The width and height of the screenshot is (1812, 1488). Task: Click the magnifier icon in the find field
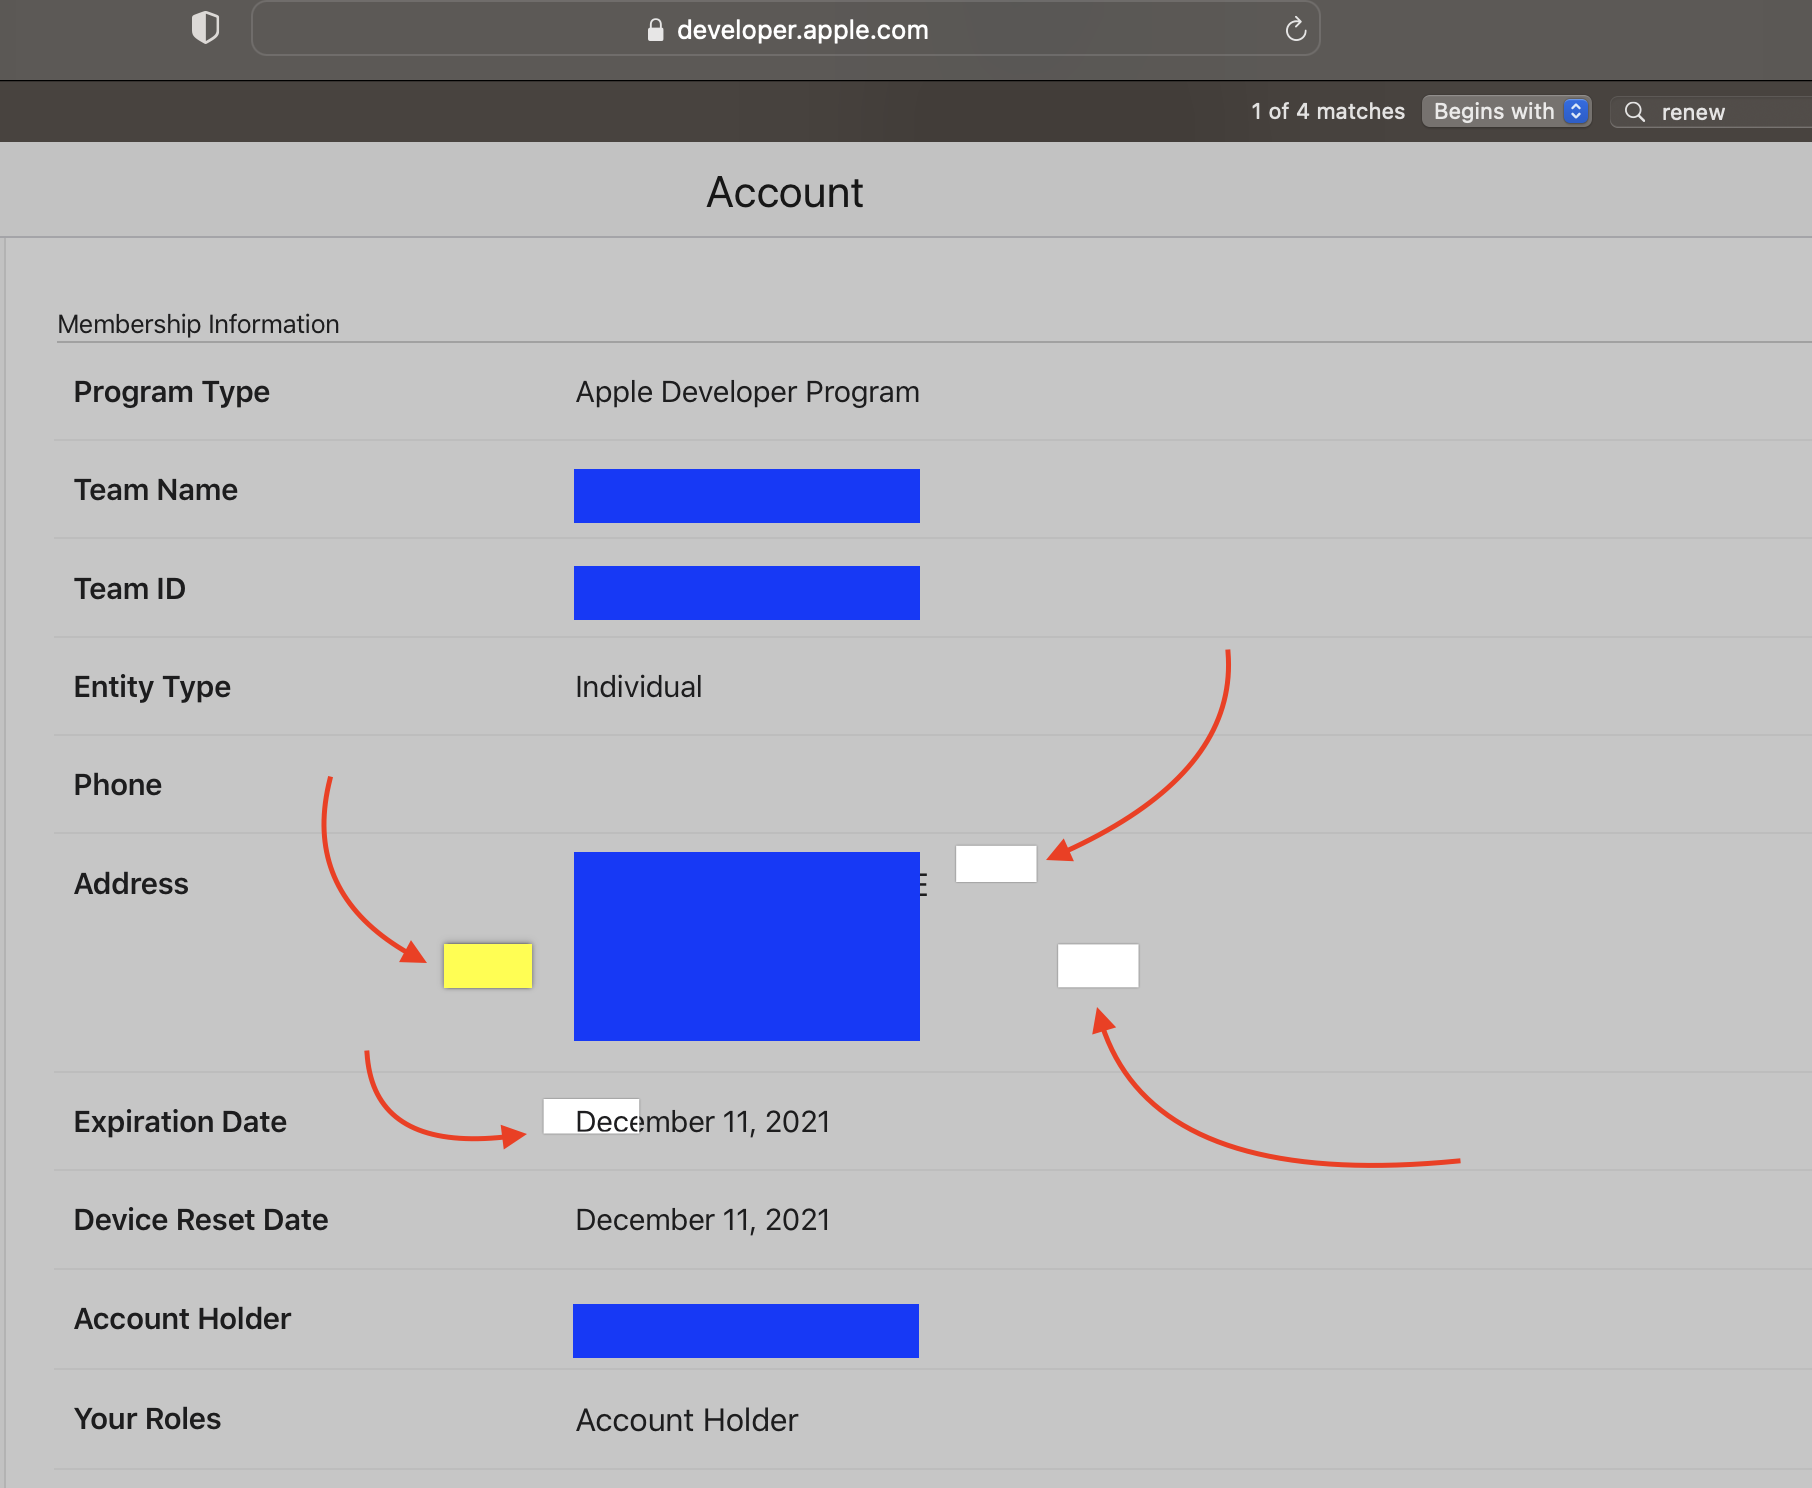pos(1635,112)
